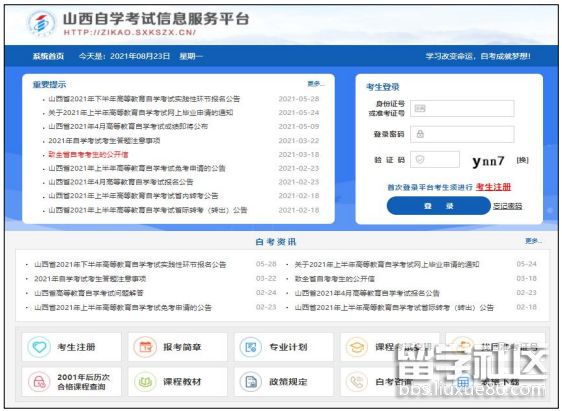Open the 专业计划 icon

pyautogui.click(x=251, y=347)
